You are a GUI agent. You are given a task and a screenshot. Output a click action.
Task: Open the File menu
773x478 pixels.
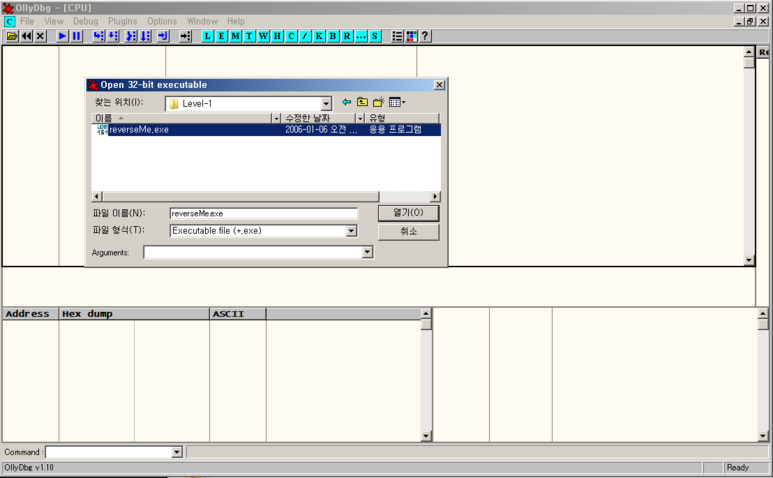coord(27,21)
